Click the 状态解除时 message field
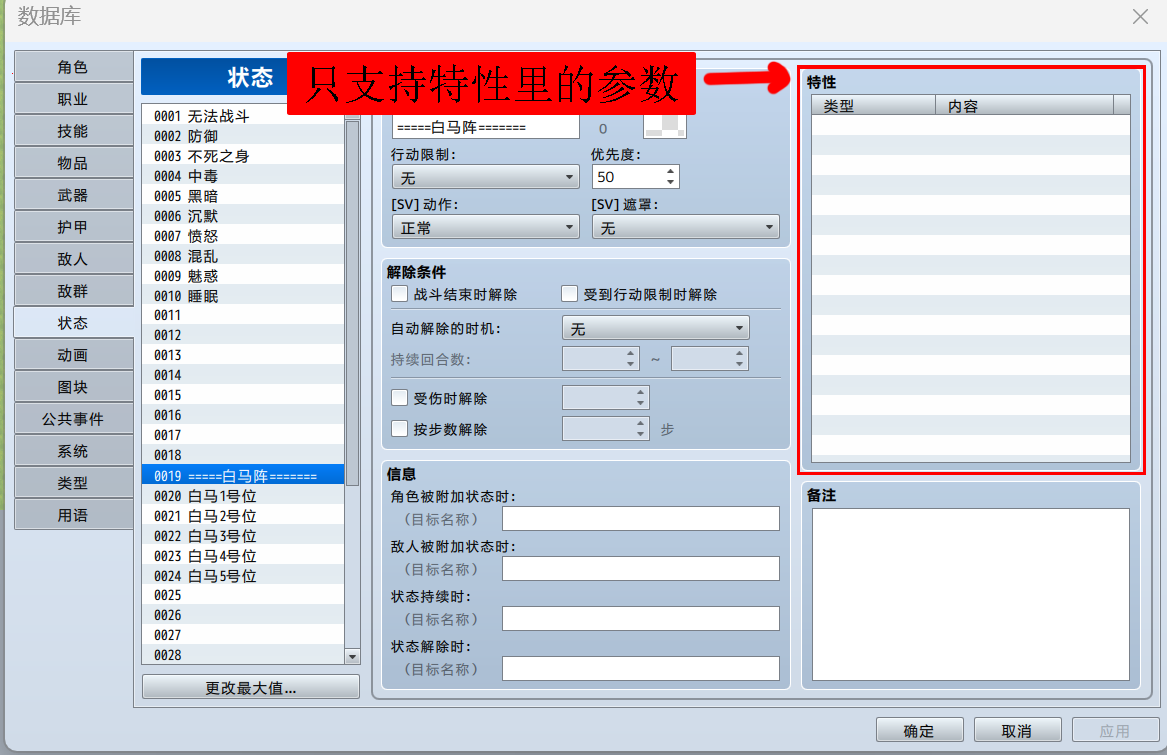Screen dimensions: 1167x755 point(641,668)
